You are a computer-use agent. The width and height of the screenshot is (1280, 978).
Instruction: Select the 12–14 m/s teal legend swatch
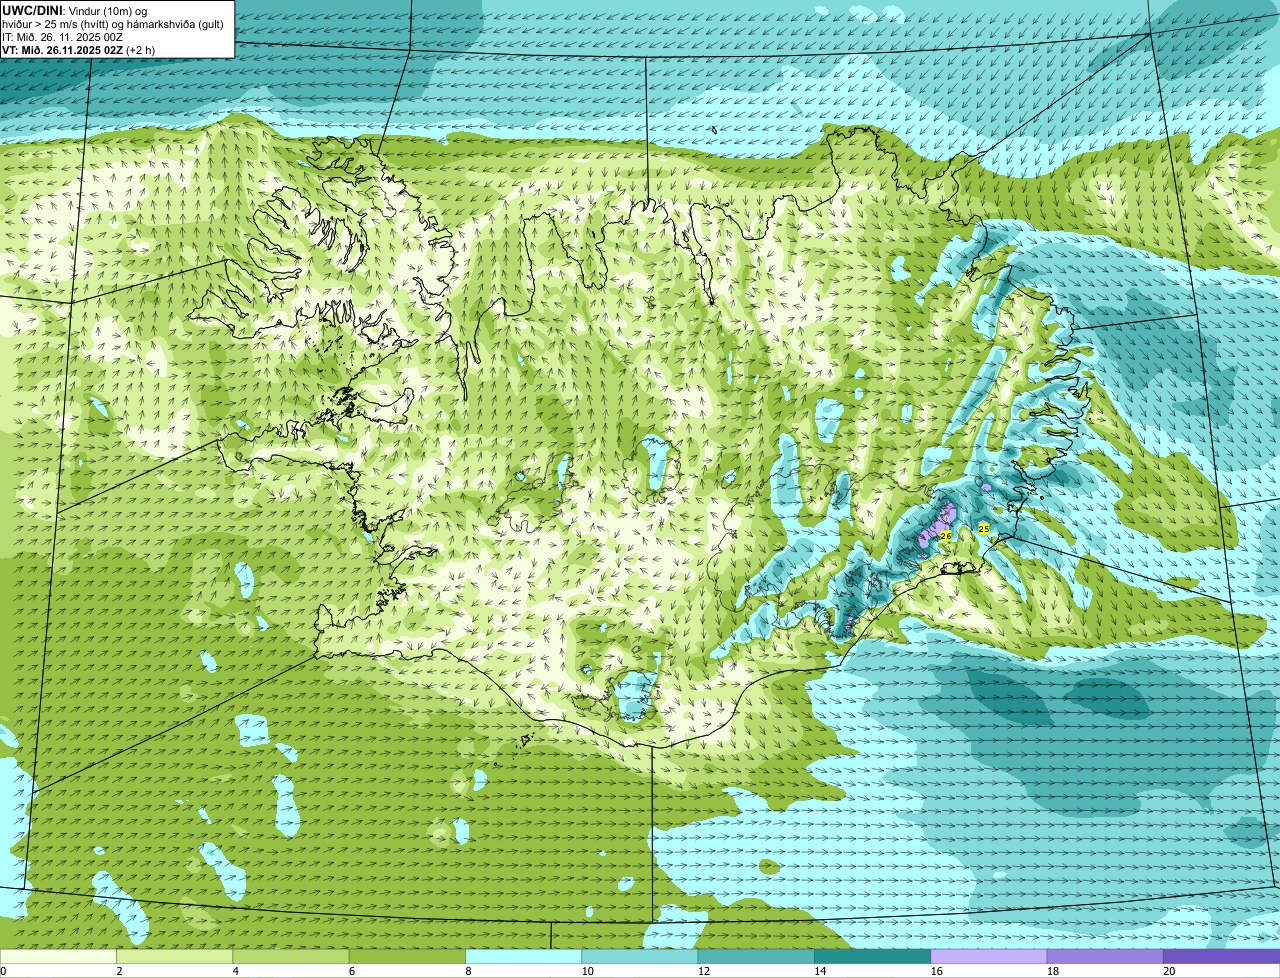point(756,956)
